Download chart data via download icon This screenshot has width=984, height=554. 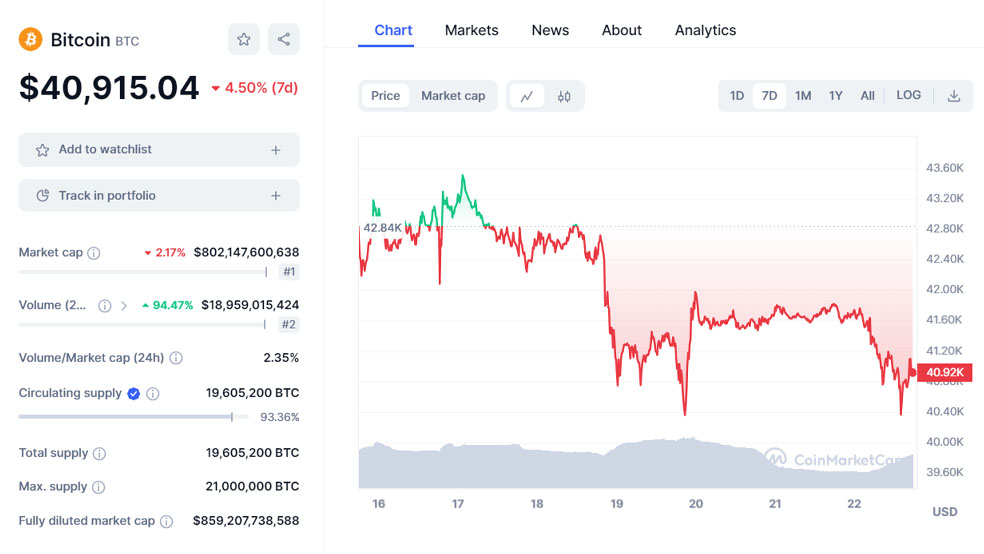pyautogui.click(x=954, y=96)
